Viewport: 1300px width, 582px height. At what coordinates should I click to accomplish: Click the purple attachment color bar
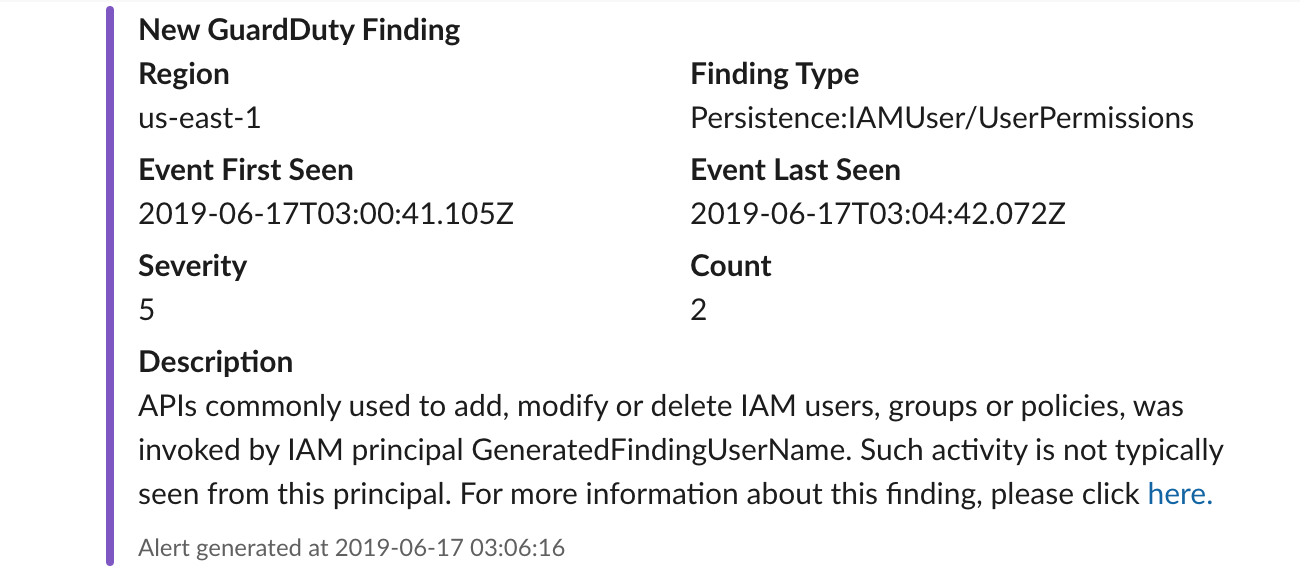[110, 290]
